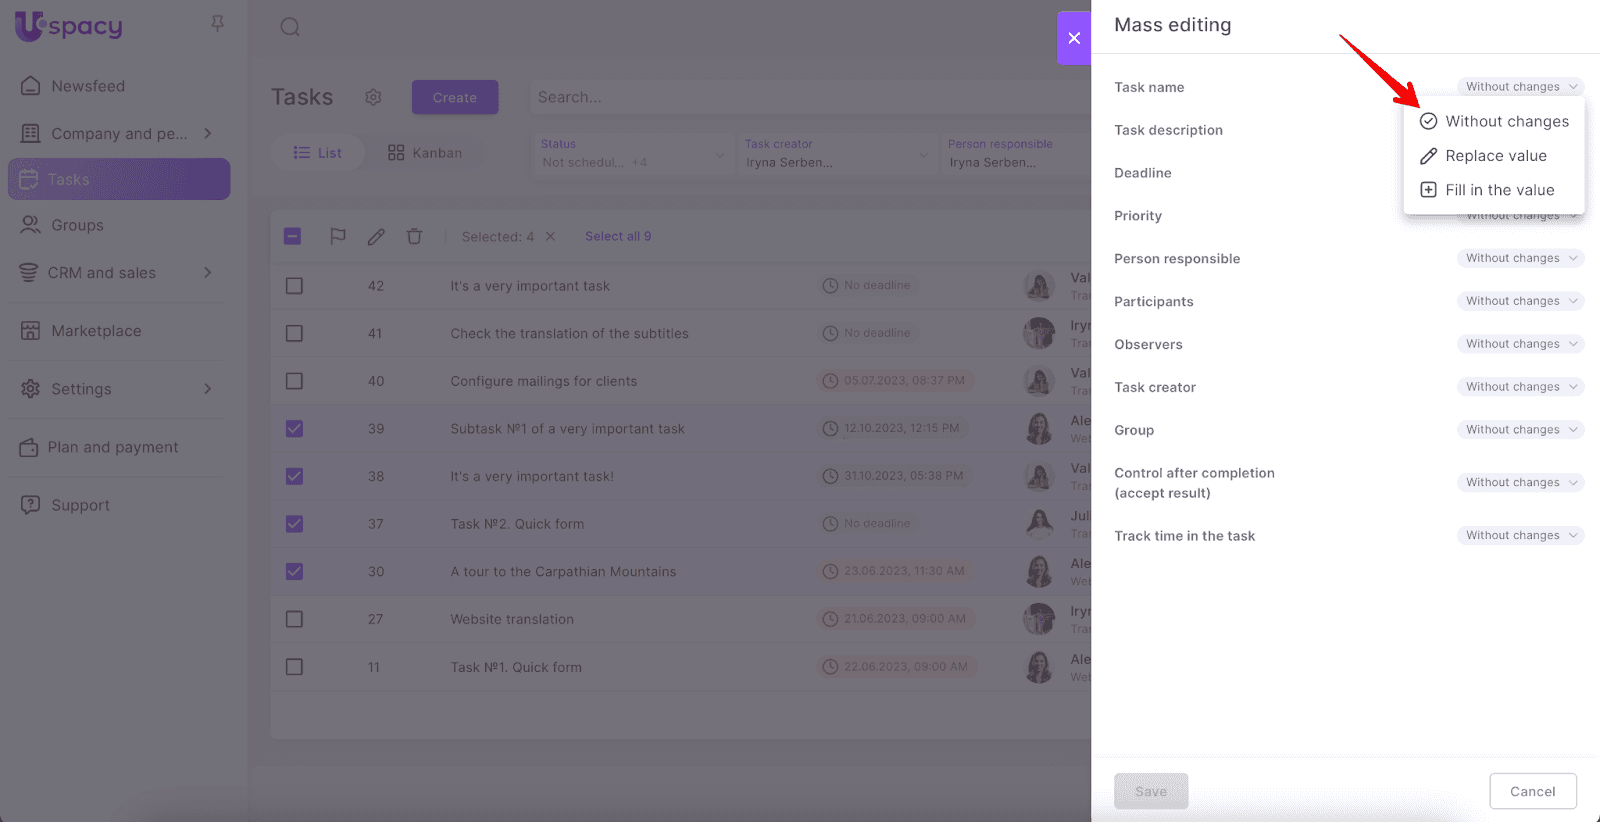Click the pencil edit icon in selection toolbar
The height and width of the screenshot is (822, 1600).
[x=376, y=236]
